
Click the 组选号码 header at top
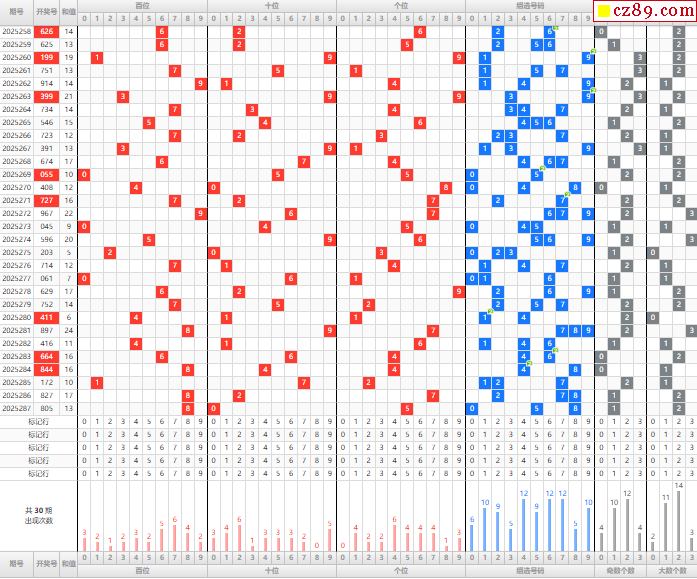(x=531, y=5)
